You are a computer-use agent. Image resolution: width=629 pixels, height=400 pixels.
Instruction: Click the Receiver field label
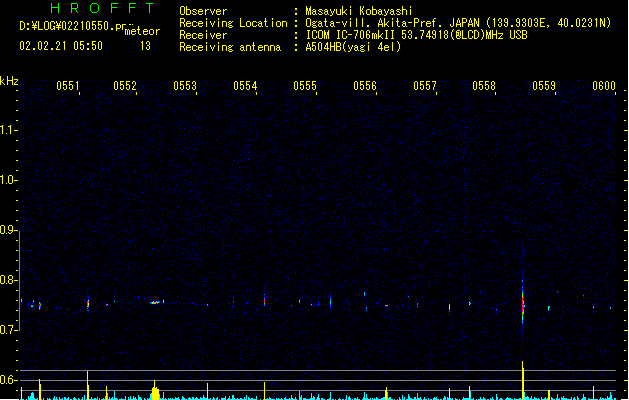[203, 35]
